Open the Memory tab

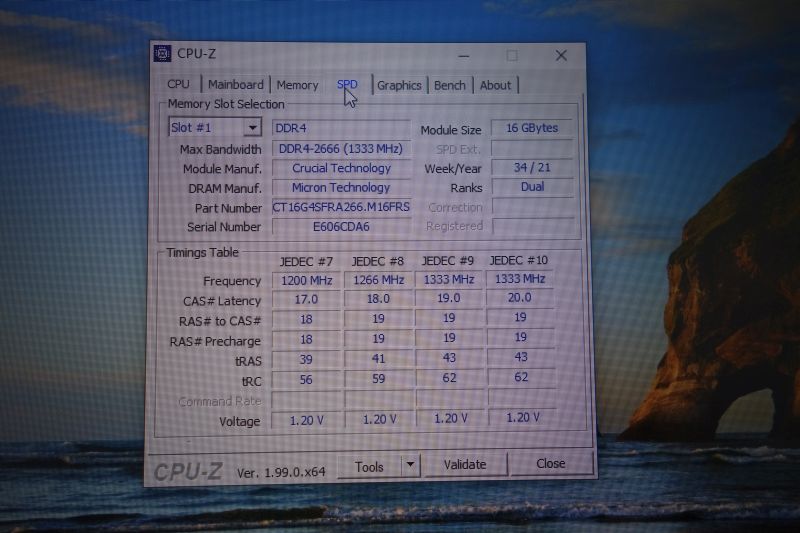297,85
